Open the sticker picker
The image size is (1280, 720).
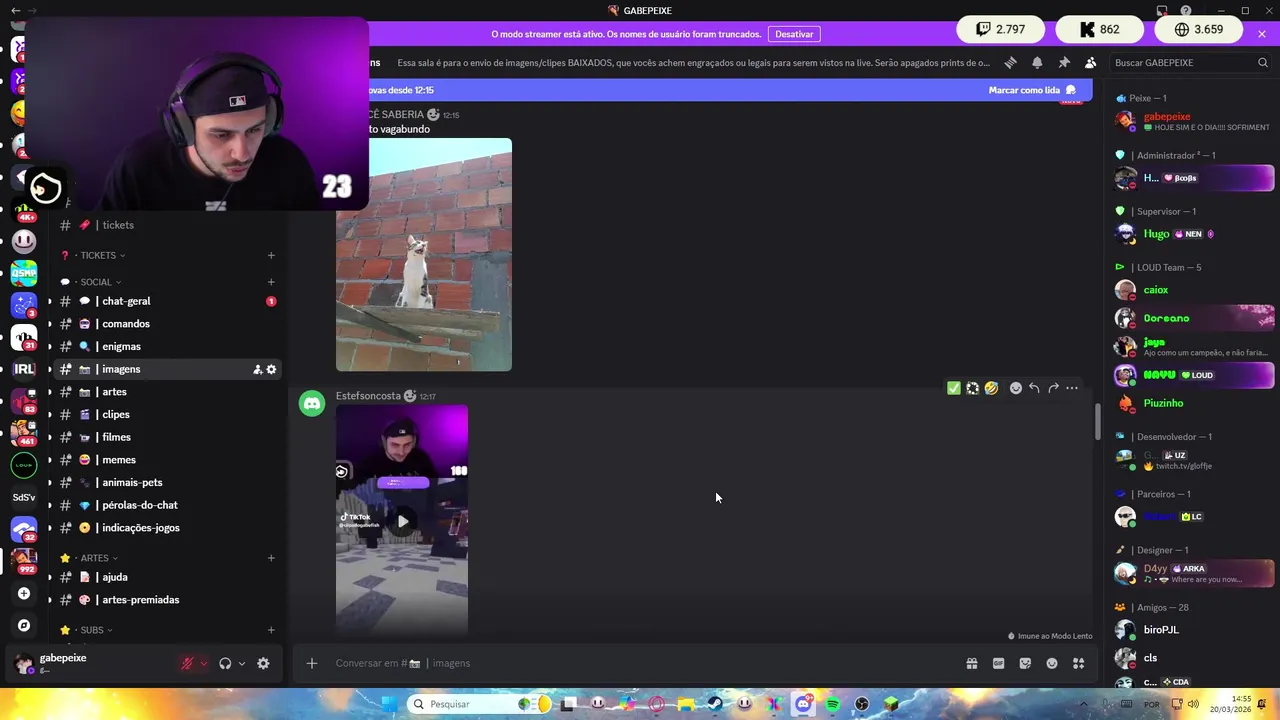(1025, 663)
